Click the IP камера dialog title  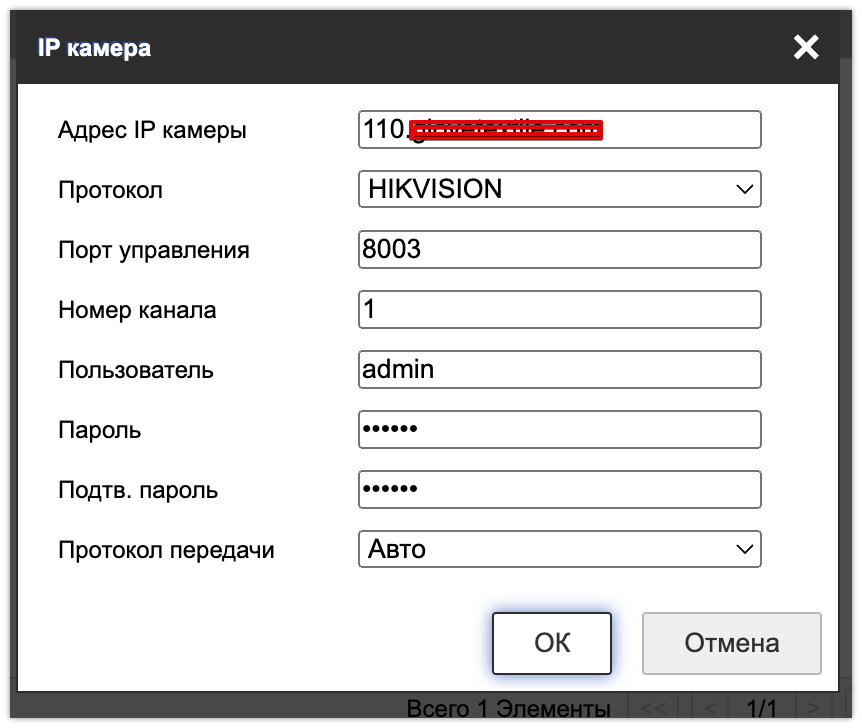point(93,47)
